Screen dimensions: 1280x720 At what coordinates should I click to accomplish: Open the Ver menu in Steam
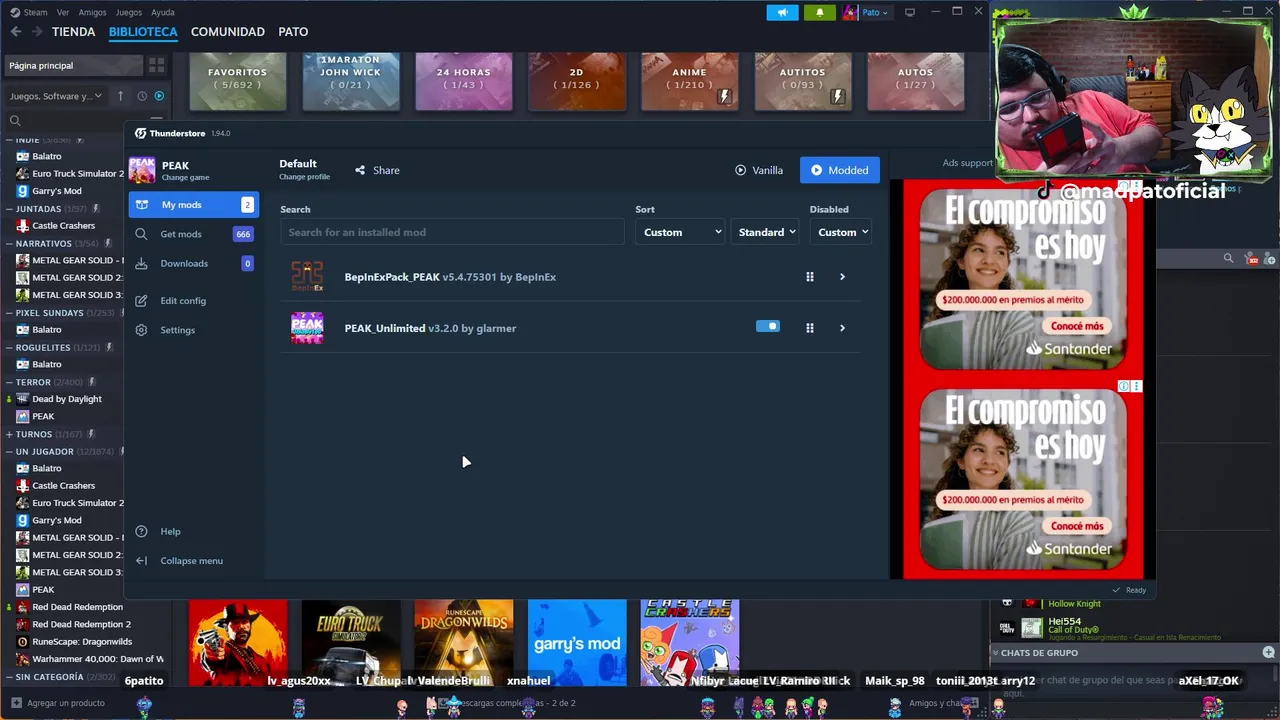(x=63, y=12)
